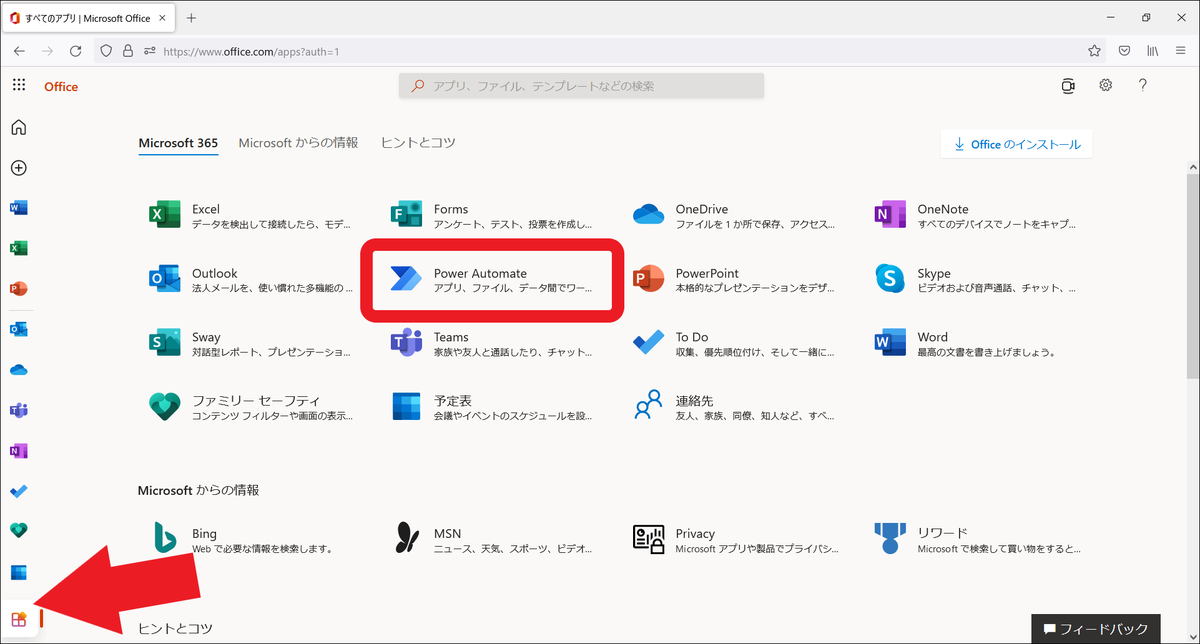
Task: Open Office settings with the gear icon
Action: pyautogui.click(x=1105, y=85)
